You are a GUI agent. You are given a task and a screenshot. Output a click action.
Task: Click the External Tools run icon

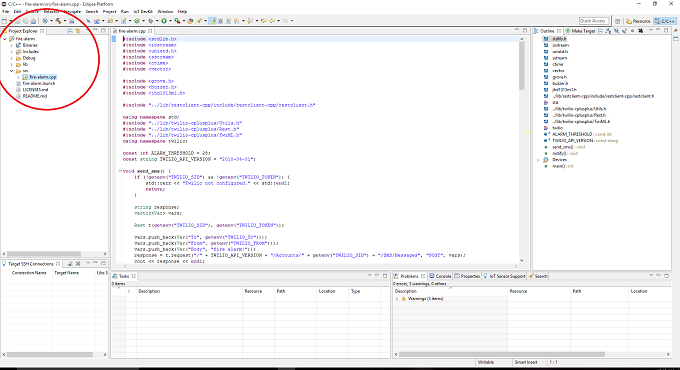pyautogui.click(x=177, y=21)
